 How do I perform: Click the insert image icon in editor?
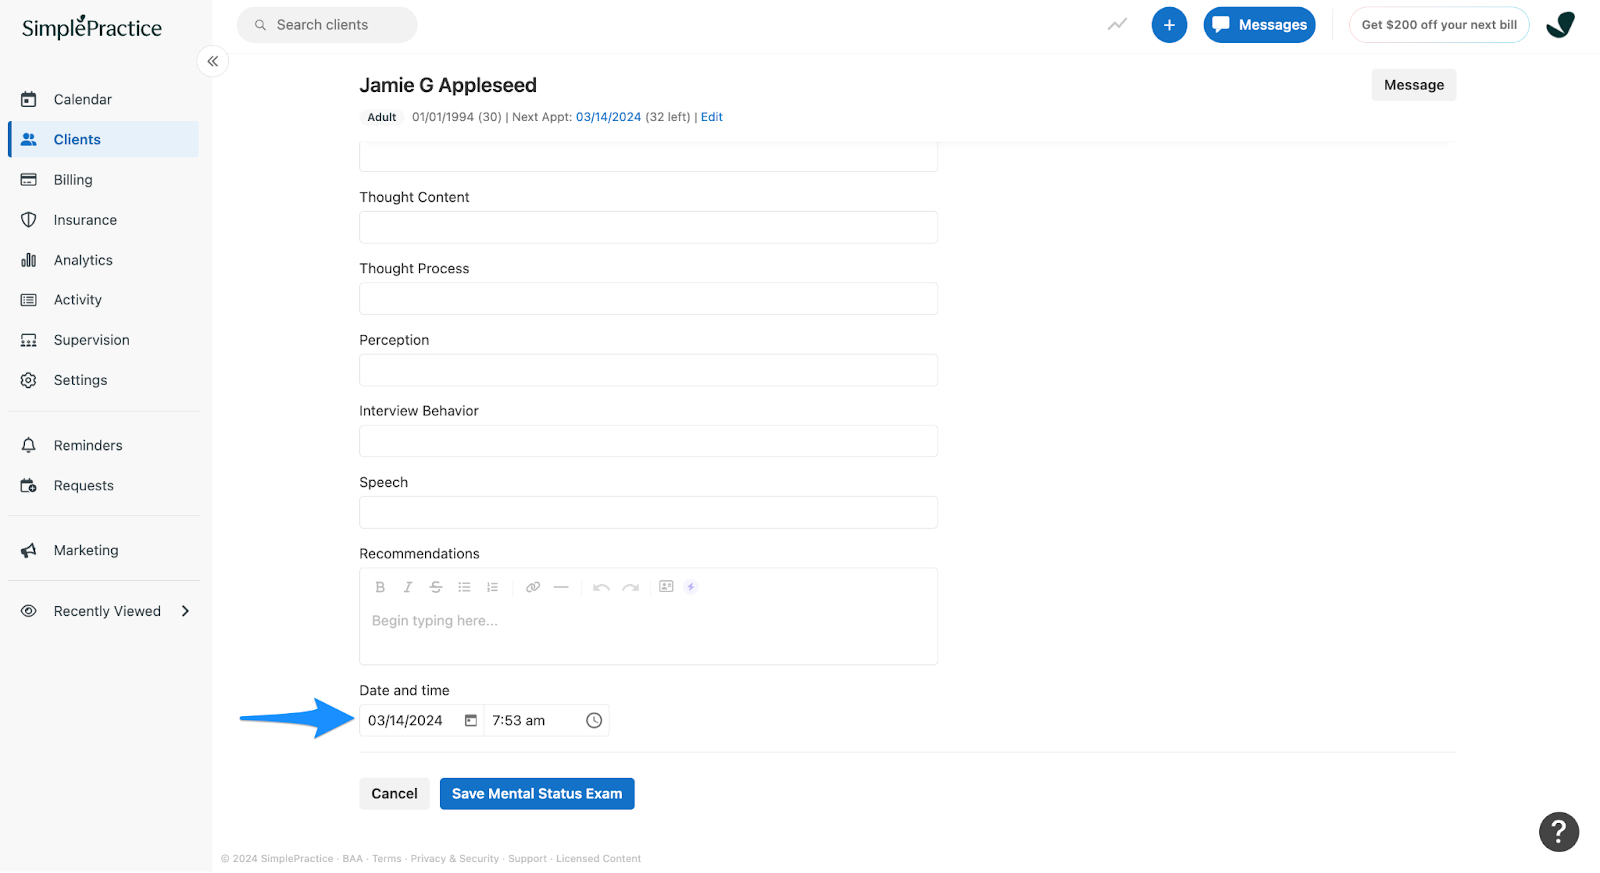tap(666, 586)
